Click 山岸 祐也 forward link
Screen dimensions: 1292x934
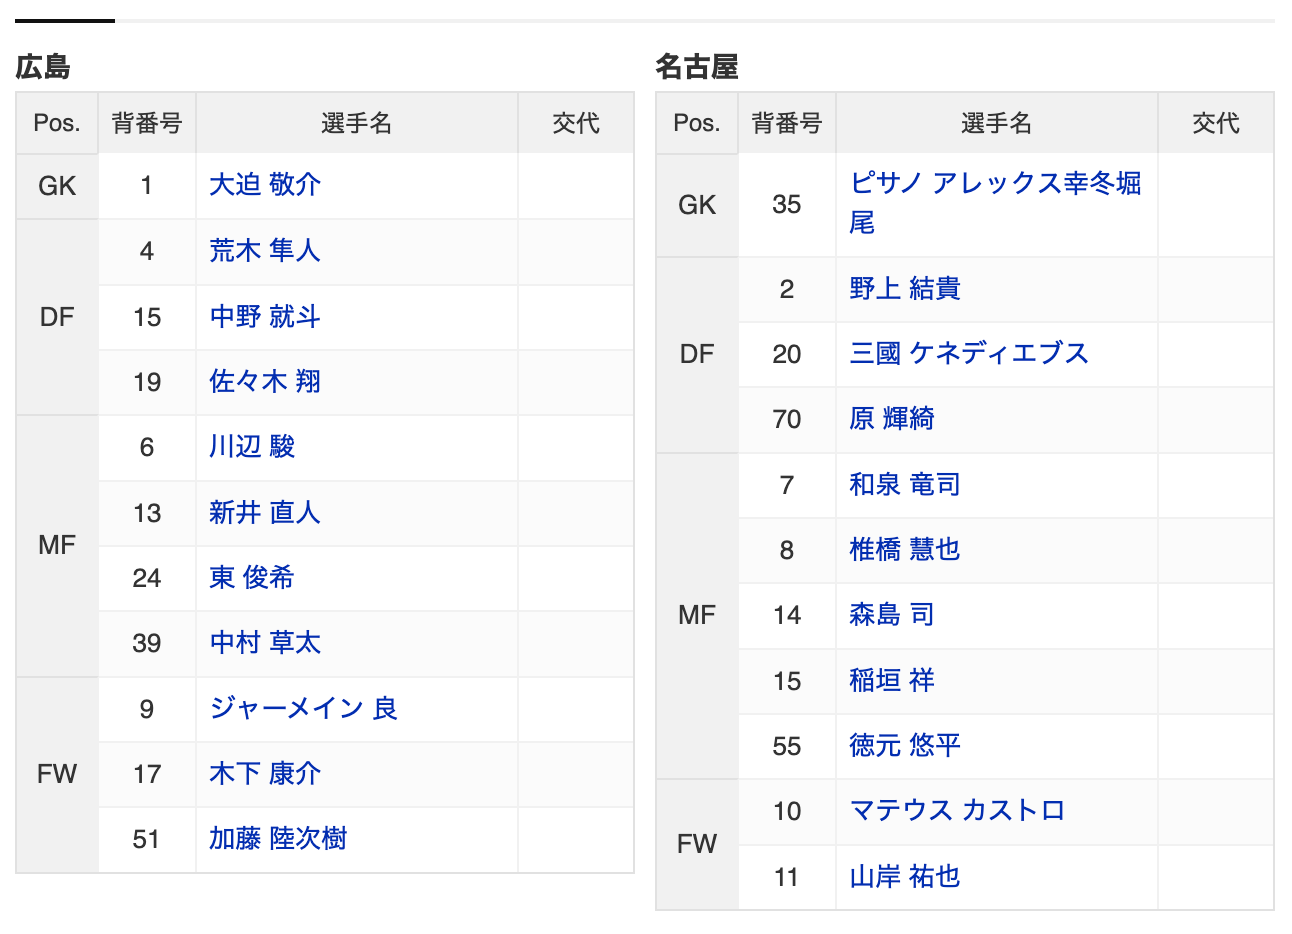coord(905,877)
